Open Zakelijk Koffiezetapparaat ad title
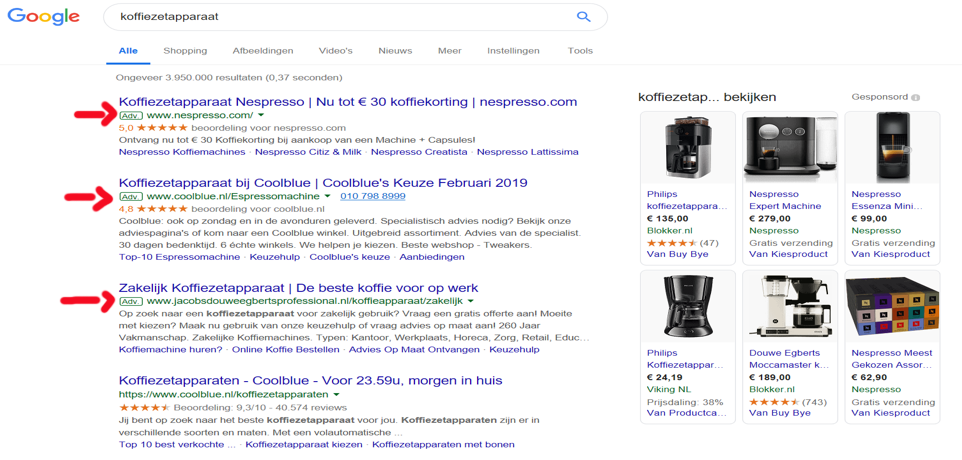The width and height of the screenshot is (962, 460). (298, 288)
